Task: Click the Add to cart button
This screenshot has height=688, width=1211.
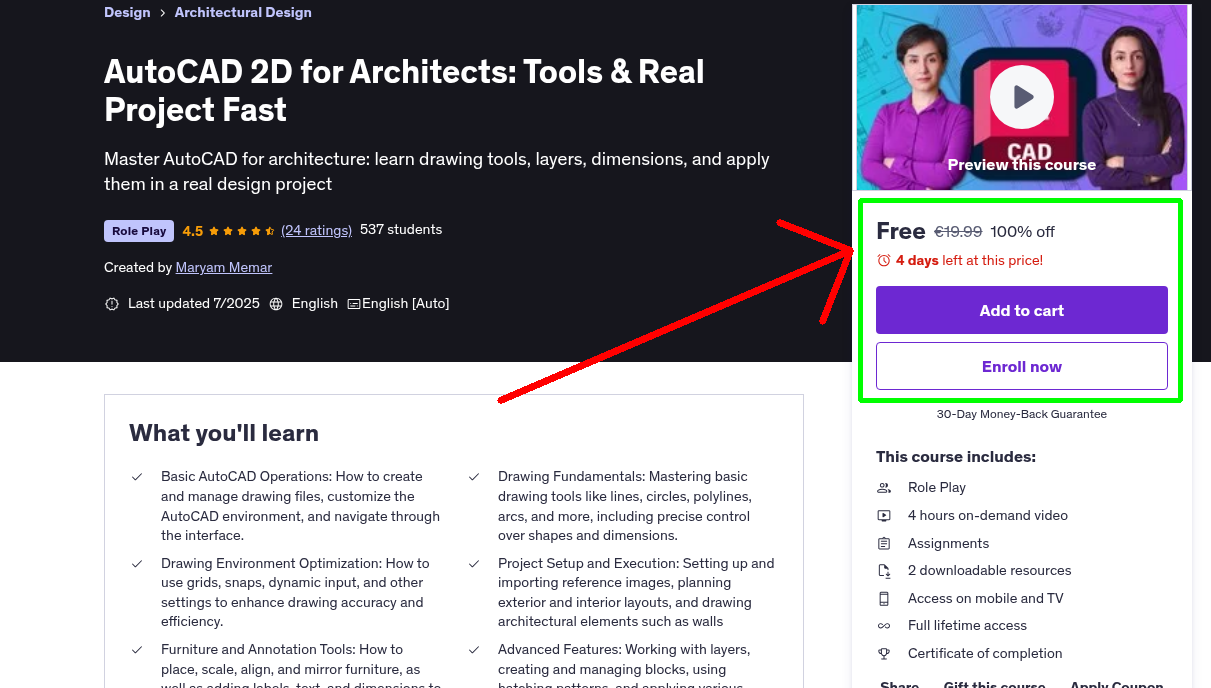Action: [1022, 310]
